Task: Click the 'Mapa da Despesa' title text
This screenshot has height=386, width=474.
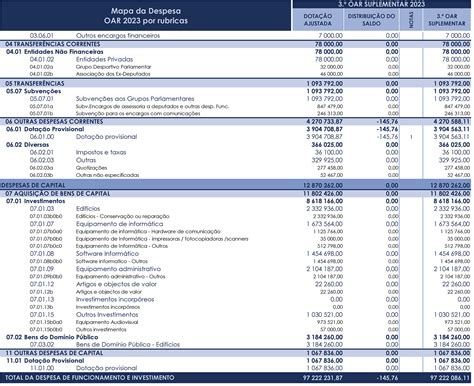Action: click(x=146, y=11)
